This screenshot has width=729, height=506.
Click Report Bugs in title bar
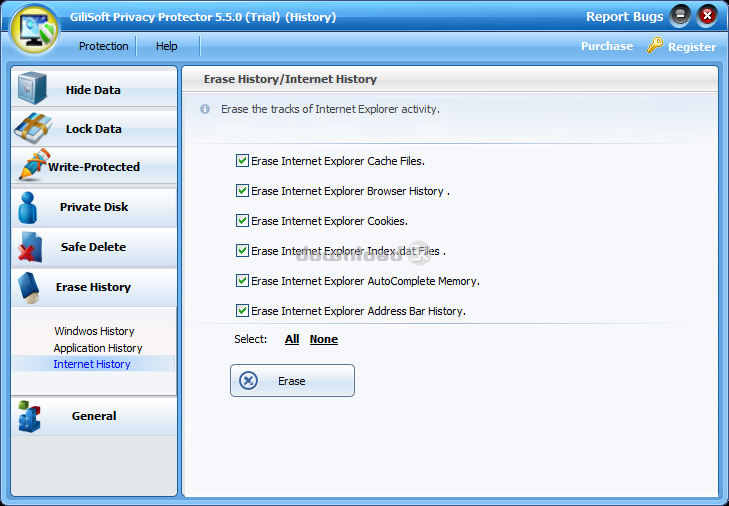pos(624,17)
